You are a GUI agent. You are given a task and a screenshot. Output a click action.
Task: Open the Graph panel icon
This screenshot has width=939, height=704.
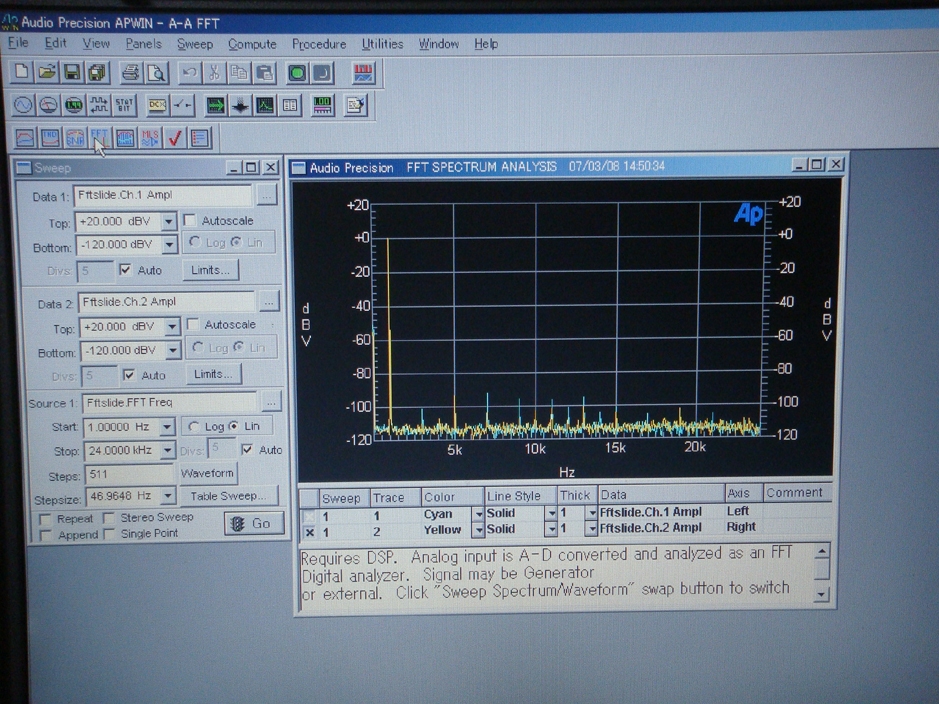pyautogui.click(x=265, y=106)
